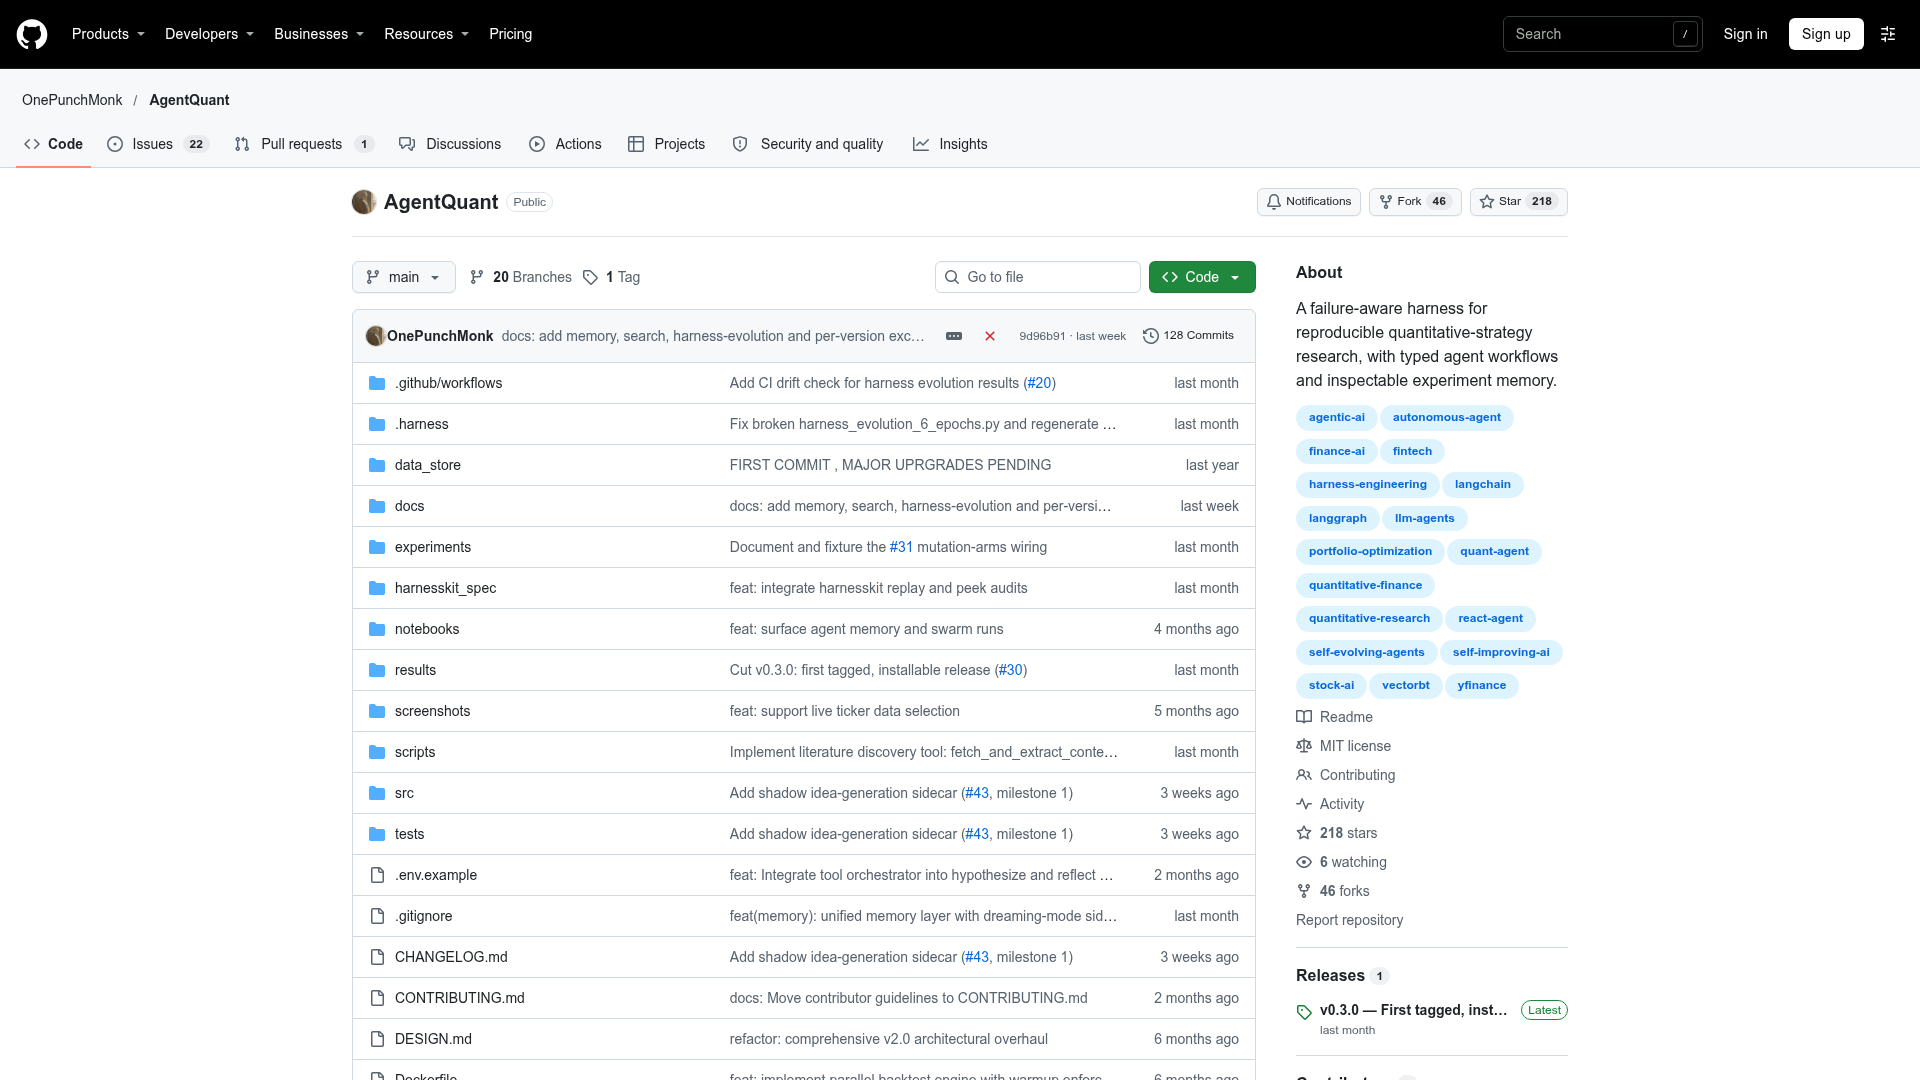Click the 128 Commits link
The height and width of the screenshot is (1080, 1920).
1189,336
